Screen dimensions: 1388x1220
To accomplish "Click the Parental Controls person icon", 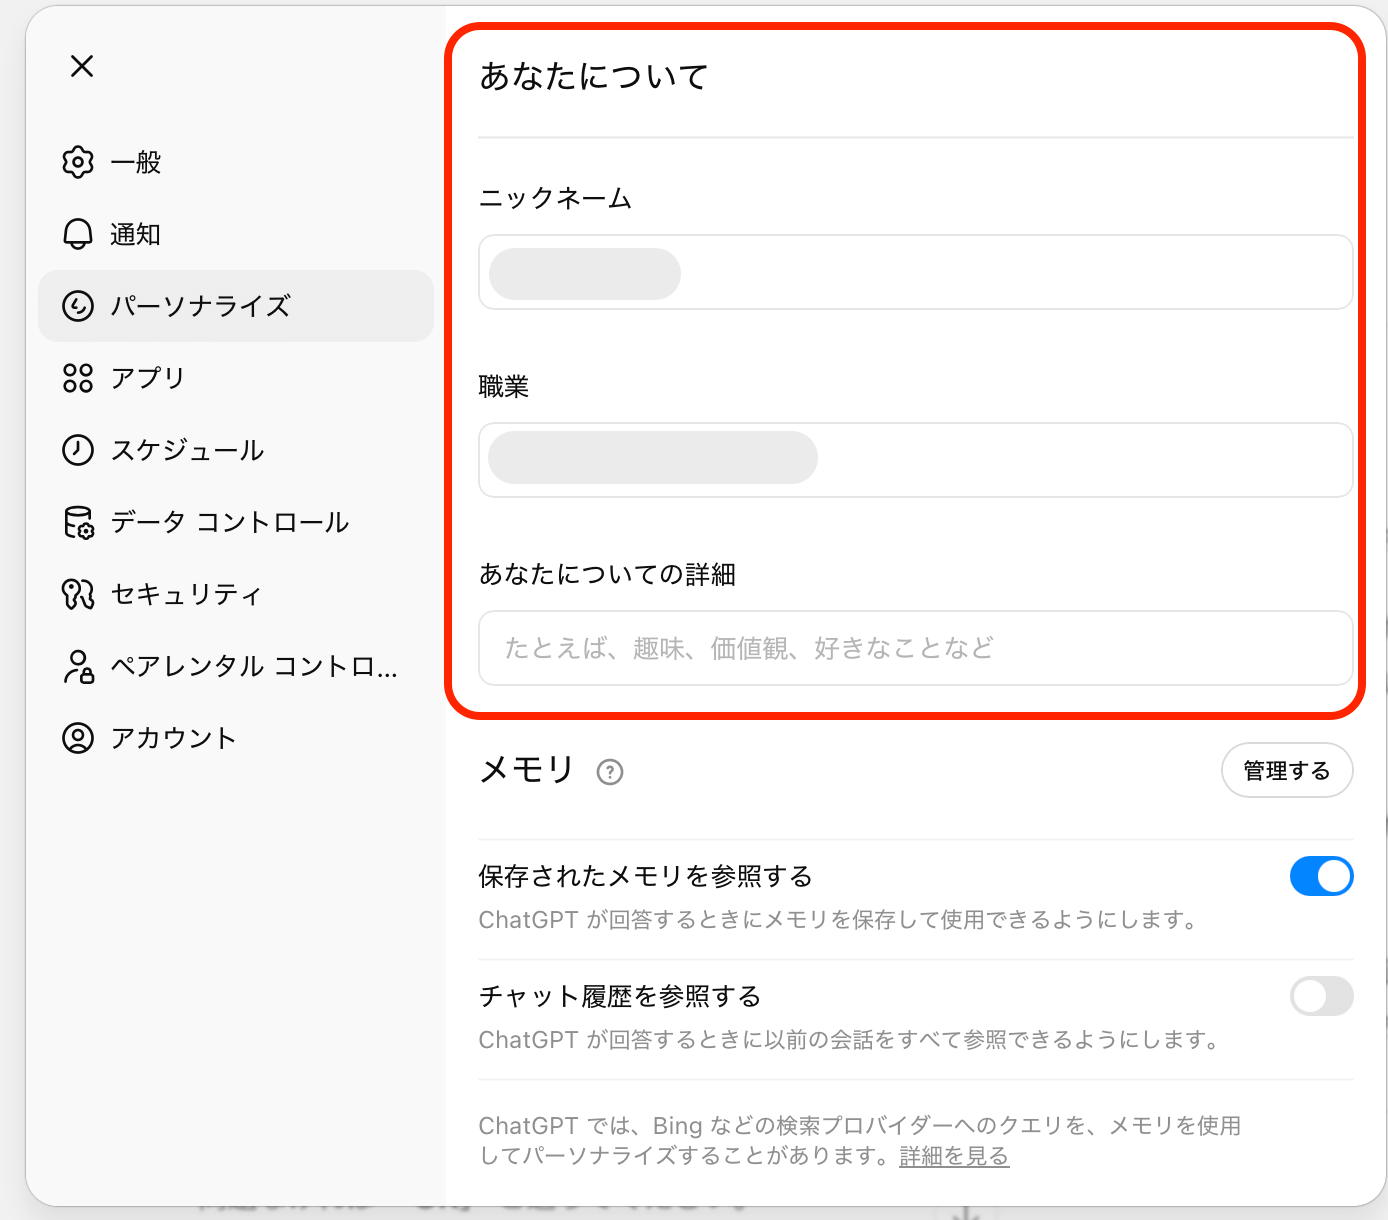I will click(x=78, y=666).
